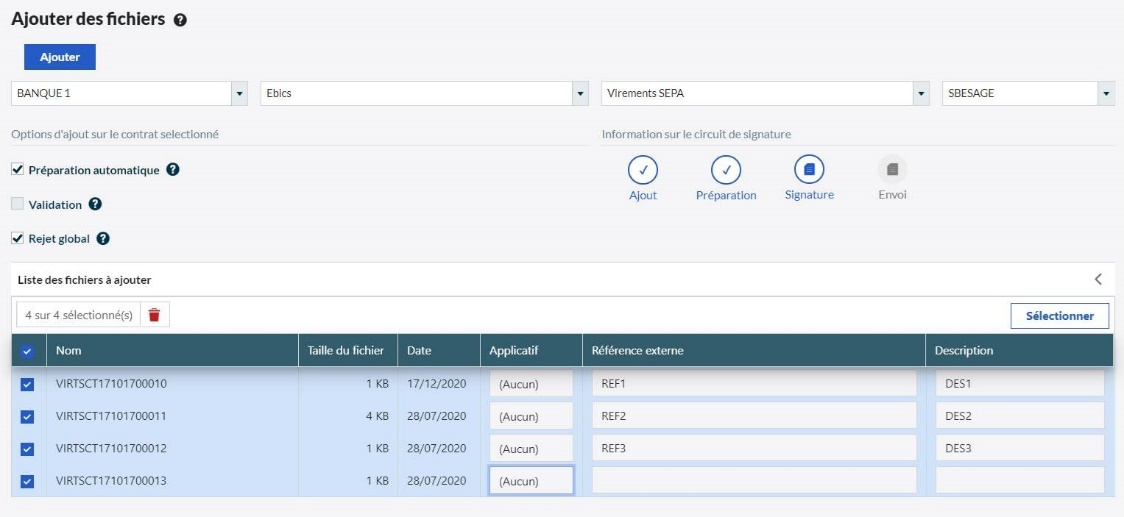Click help icon next to Rejet global
Image resolution: width=1124 pixels, height=517 pixels.
pyautogui.click(x=103, y=239)
